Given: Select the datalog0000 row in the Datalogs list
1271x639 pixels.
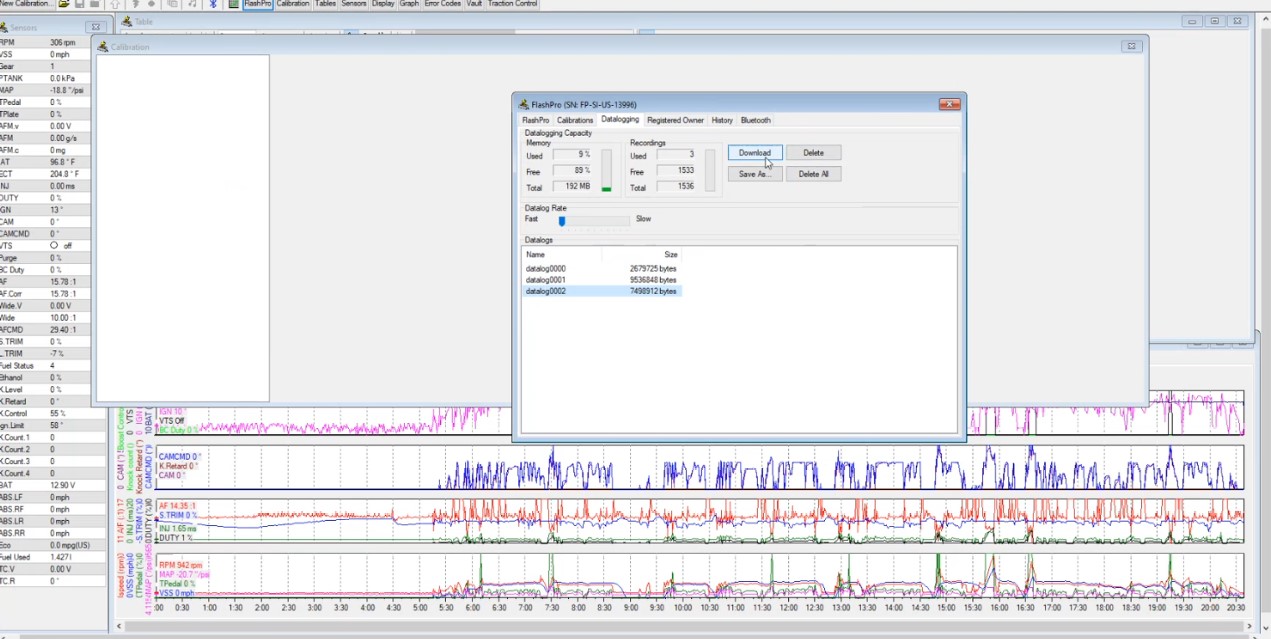Looking at the screenshot, I should point(601,269).
